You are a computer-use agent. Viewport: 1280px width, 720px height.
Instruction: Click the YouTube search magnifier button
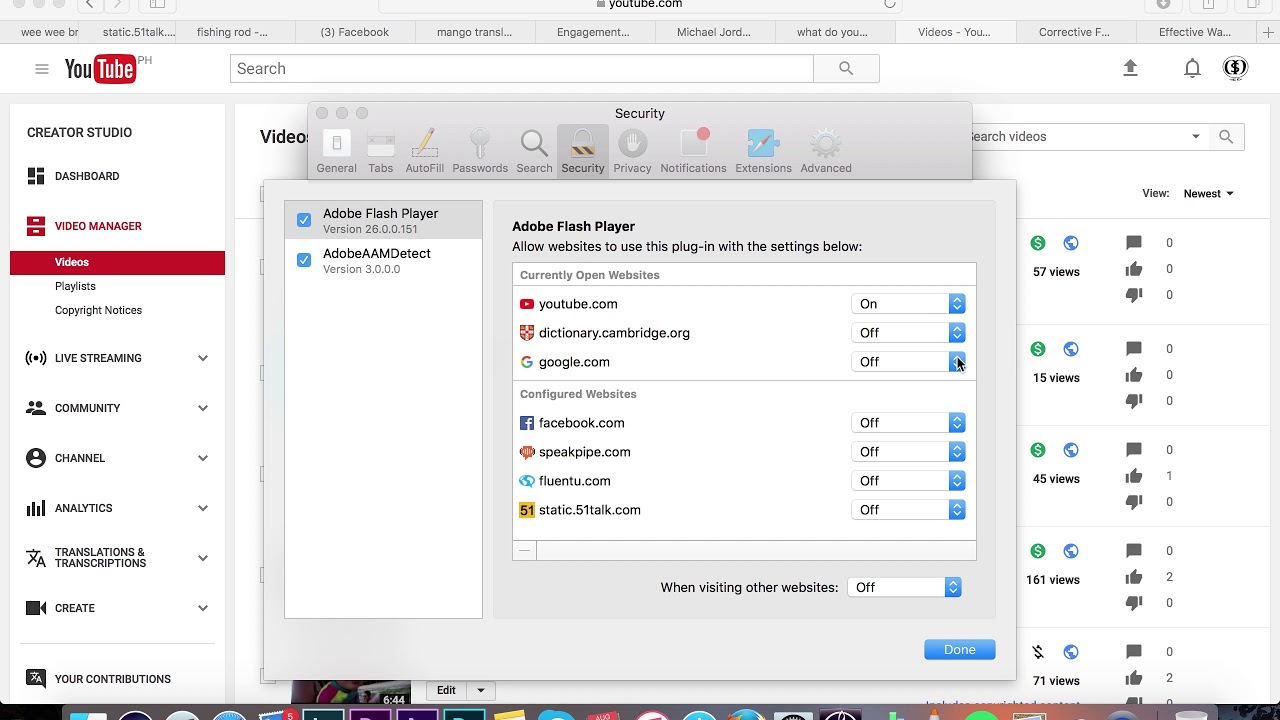pyautogui.click(x=846, y=69)
